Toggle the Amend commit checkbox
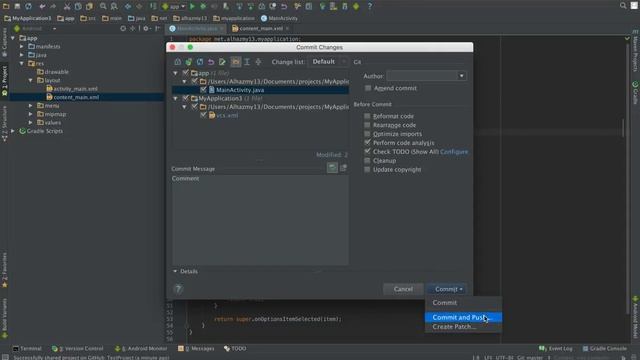Image resolution: width=640 pixels, height=360 pixels. [368, 88]
